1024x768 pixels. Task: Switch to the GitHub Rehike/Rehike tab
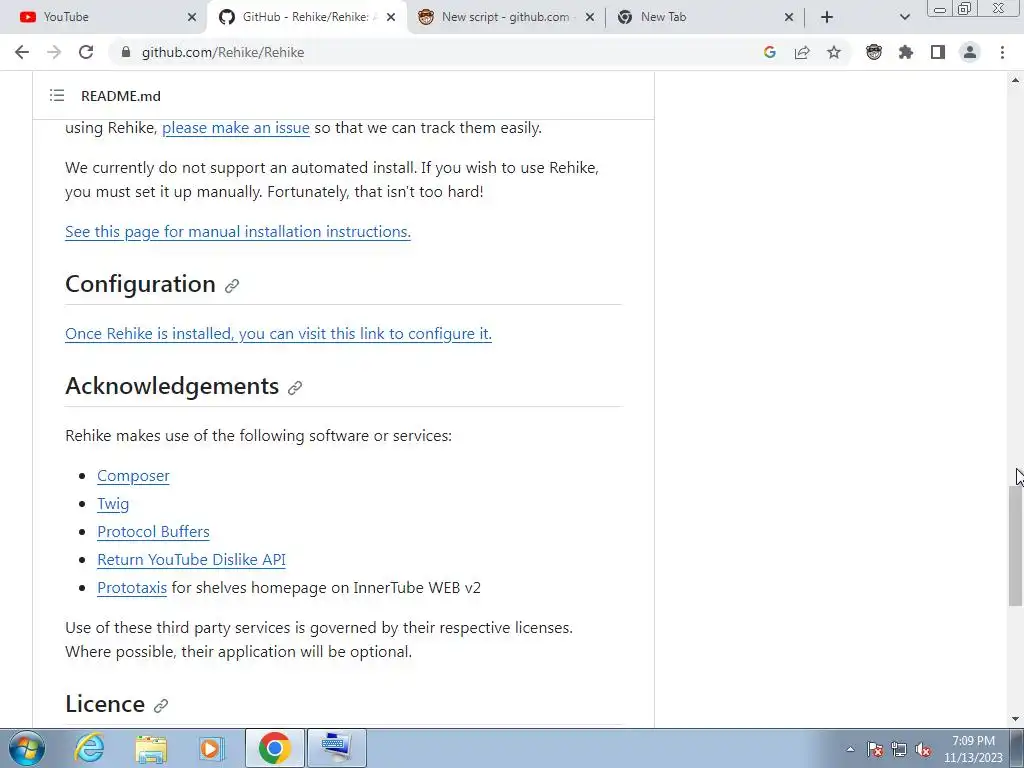(x=307, y=17)
